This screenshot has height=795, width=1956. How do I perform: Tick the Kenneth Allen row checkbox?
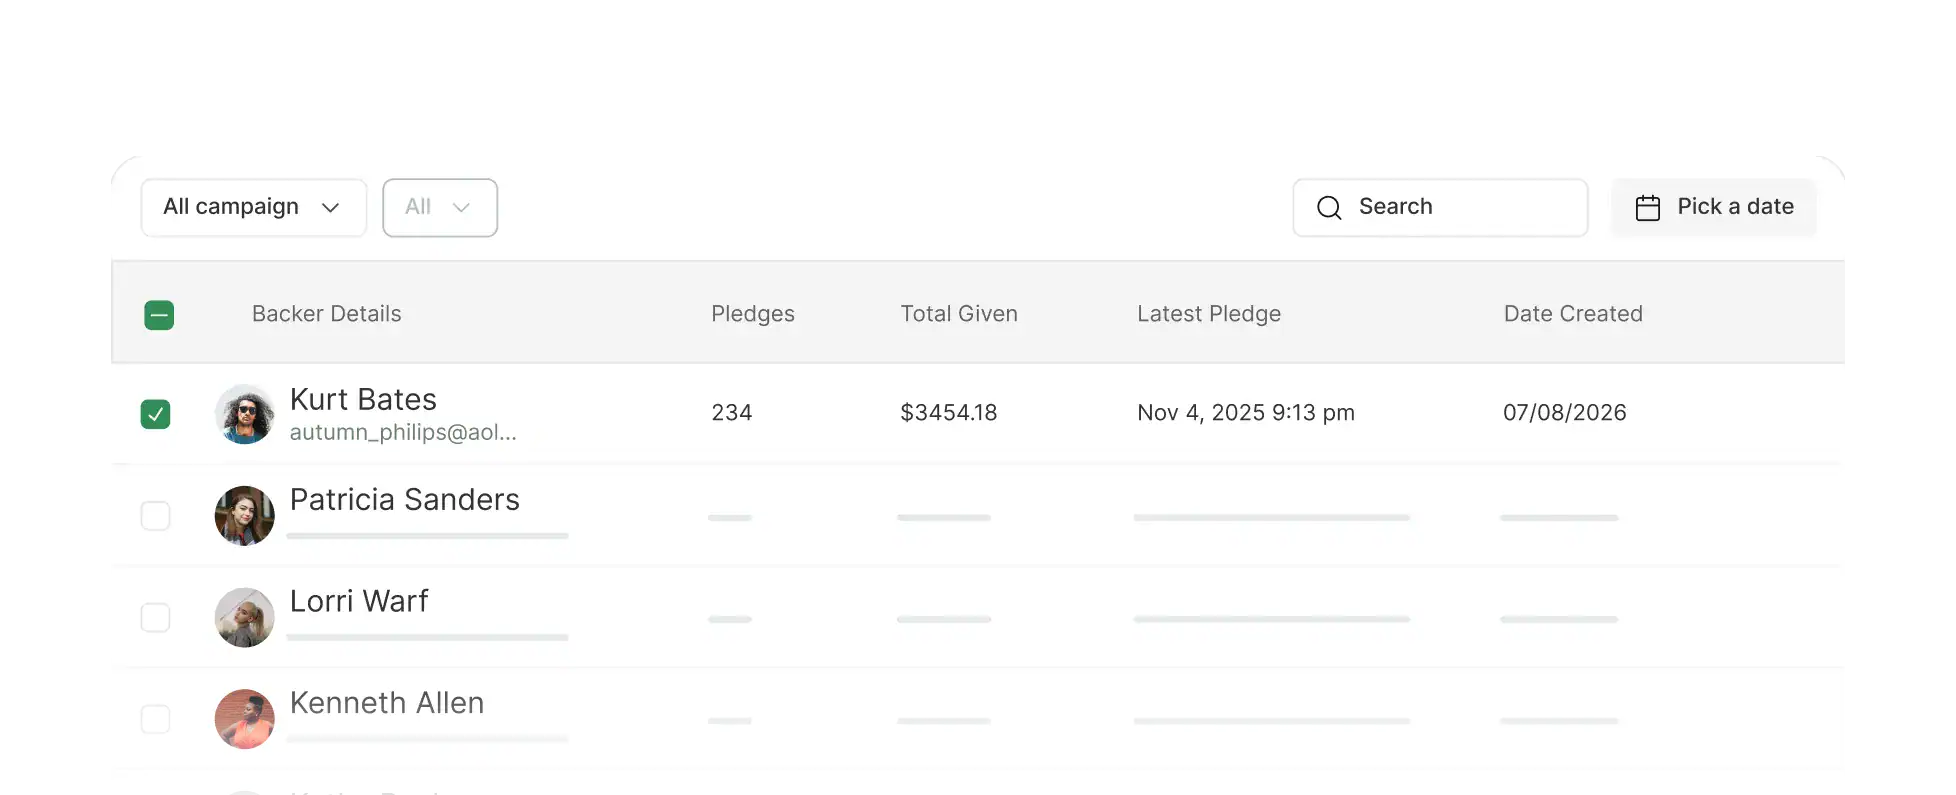pyautogui.click(x=156, y=719)
